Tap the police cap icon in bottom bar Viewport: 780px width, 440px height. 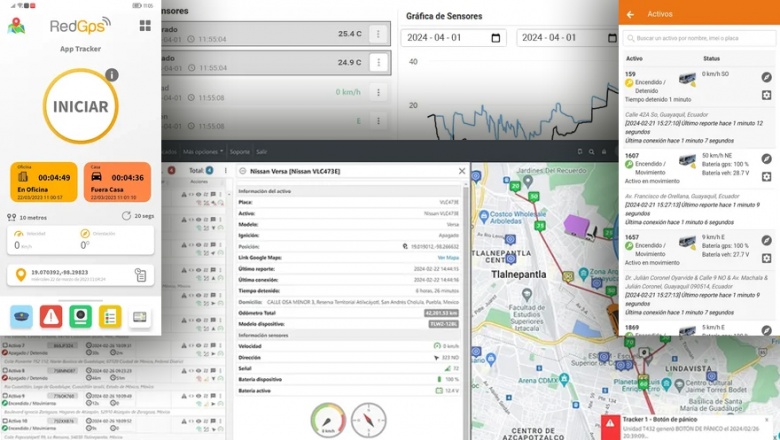click(x=21, y=316)
